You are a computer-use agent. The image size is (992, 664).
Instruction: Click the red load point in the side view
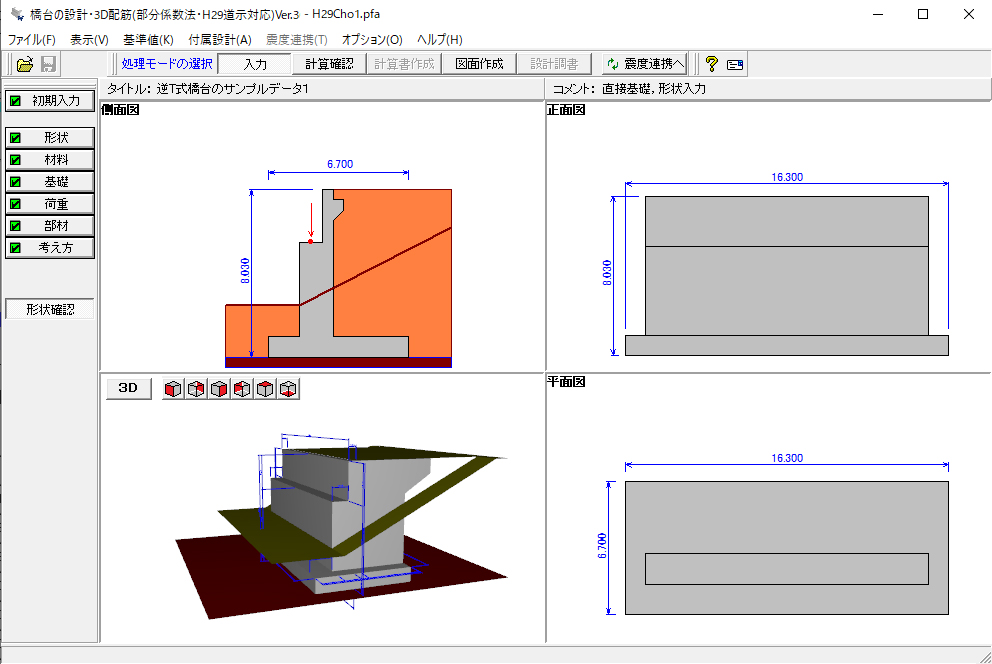(311, 242)
